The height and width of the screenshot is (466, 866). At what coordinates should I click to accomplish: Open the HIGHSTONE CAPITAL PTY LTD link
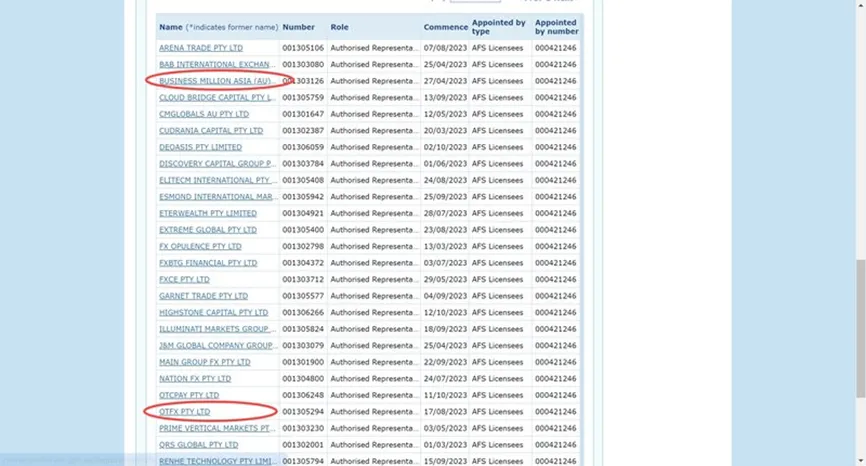[x=214, y=313]
